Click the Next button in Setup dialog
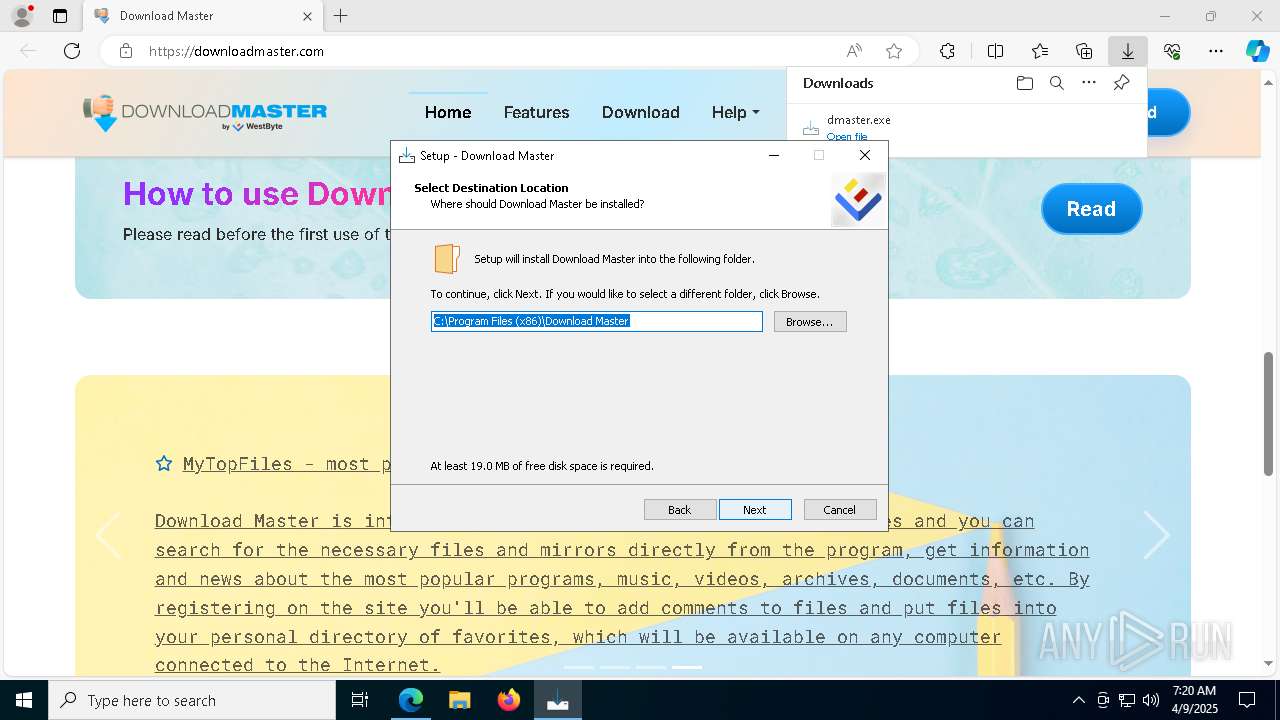This screenshot has width=1280, height=720. click(755, 510)
